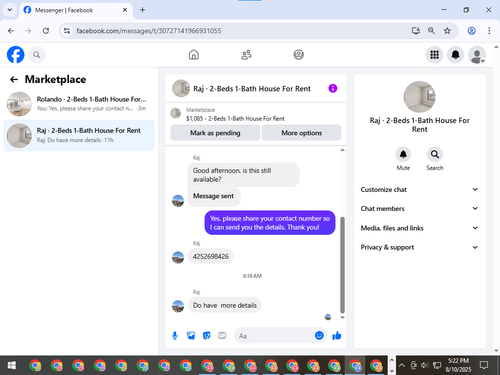Click the chat message scrollbar thumb
500x375 pixels.
click(x=342, y=265)
